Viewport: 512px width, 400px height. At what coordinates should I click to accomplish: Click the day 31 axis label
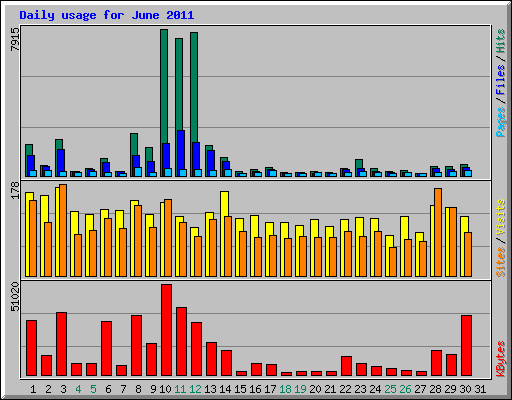click(x=480, y=389)
